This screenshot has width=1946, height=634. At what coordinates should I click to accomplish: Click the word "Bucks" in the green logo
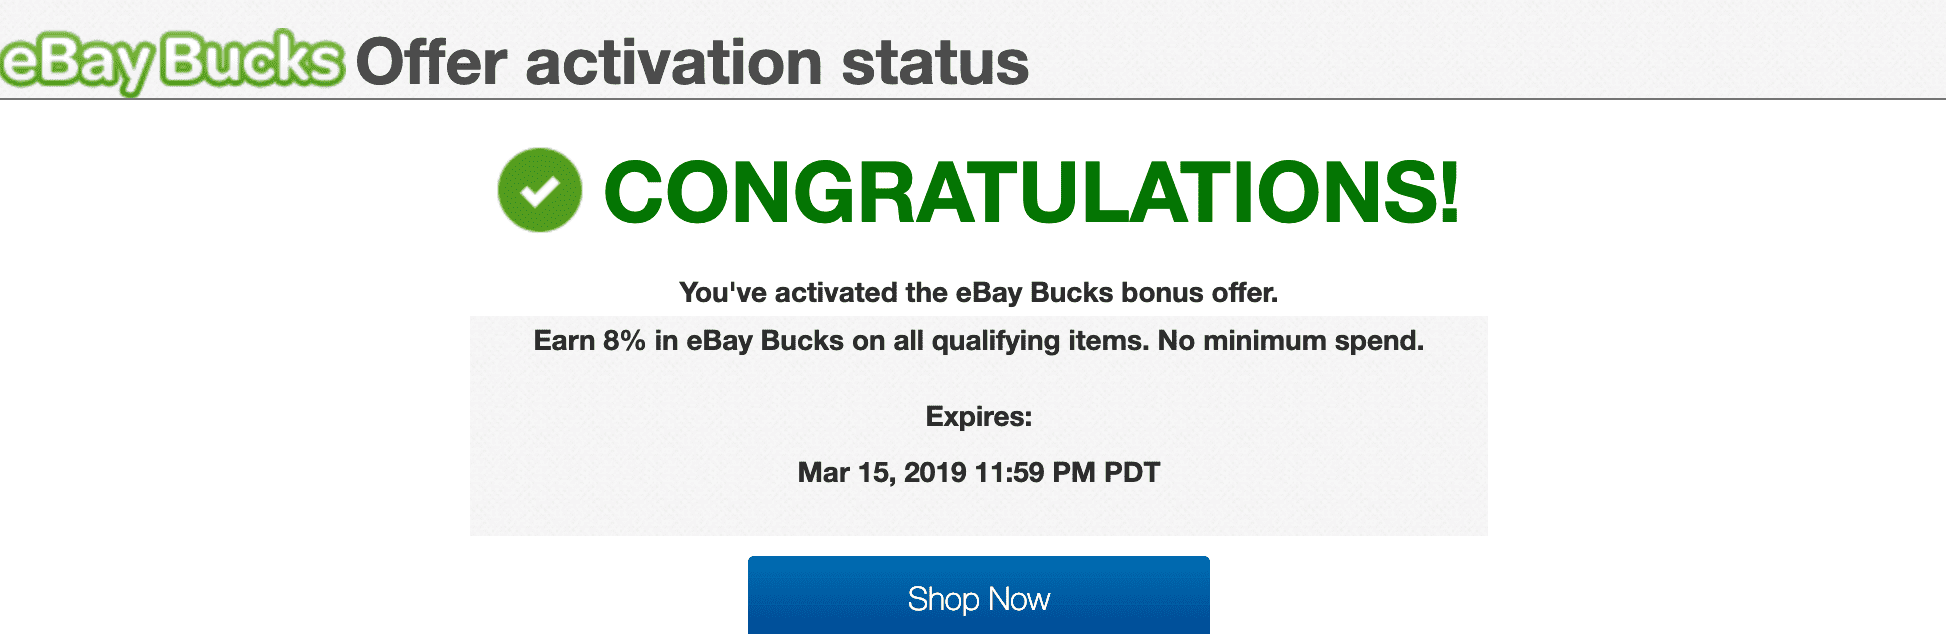(x=252, y=60)
